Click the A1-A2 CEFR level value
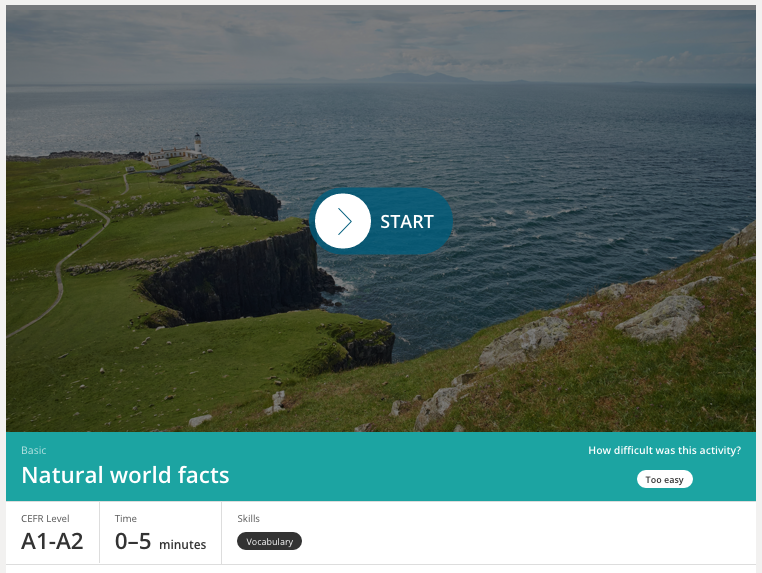Viewport: 762px width, 573px height. click(x=52, y=541)
